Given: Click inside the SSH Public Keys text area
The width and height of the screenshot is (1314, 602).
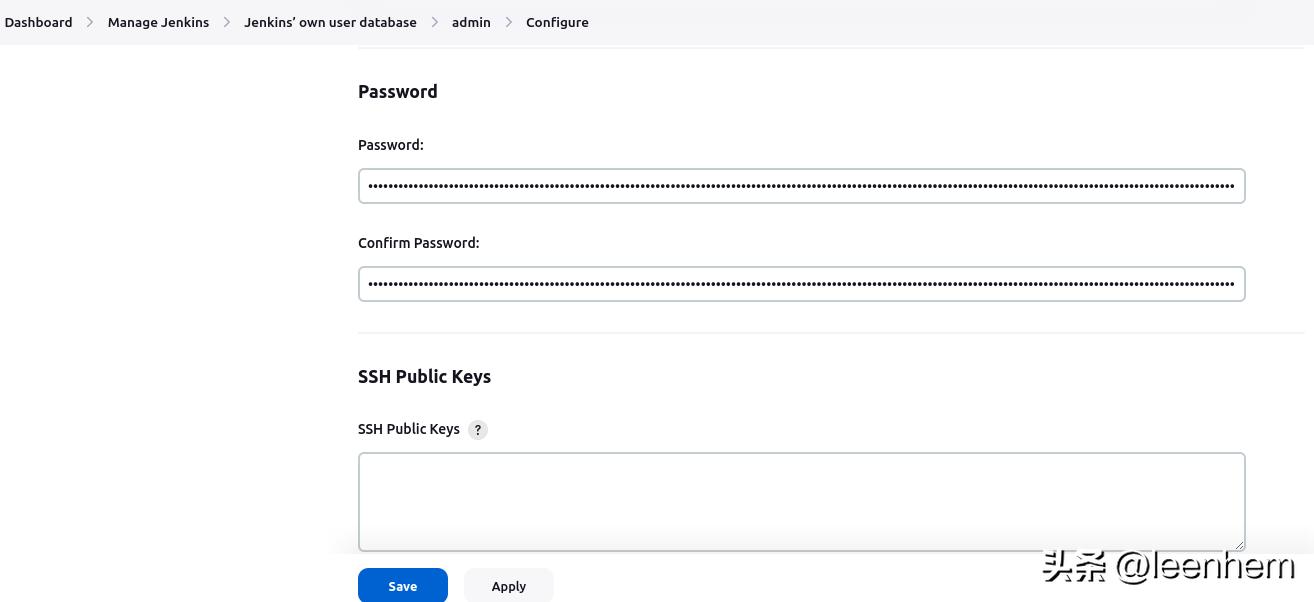Looking at the screenshot, I should 800,500.
